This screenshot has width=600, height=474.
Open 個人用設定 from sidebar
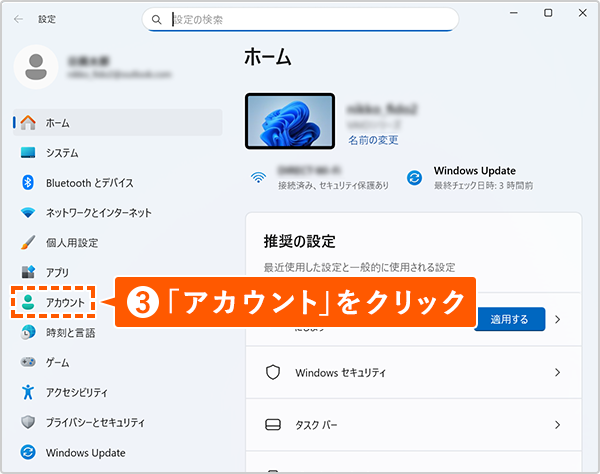tap(72, 242)
